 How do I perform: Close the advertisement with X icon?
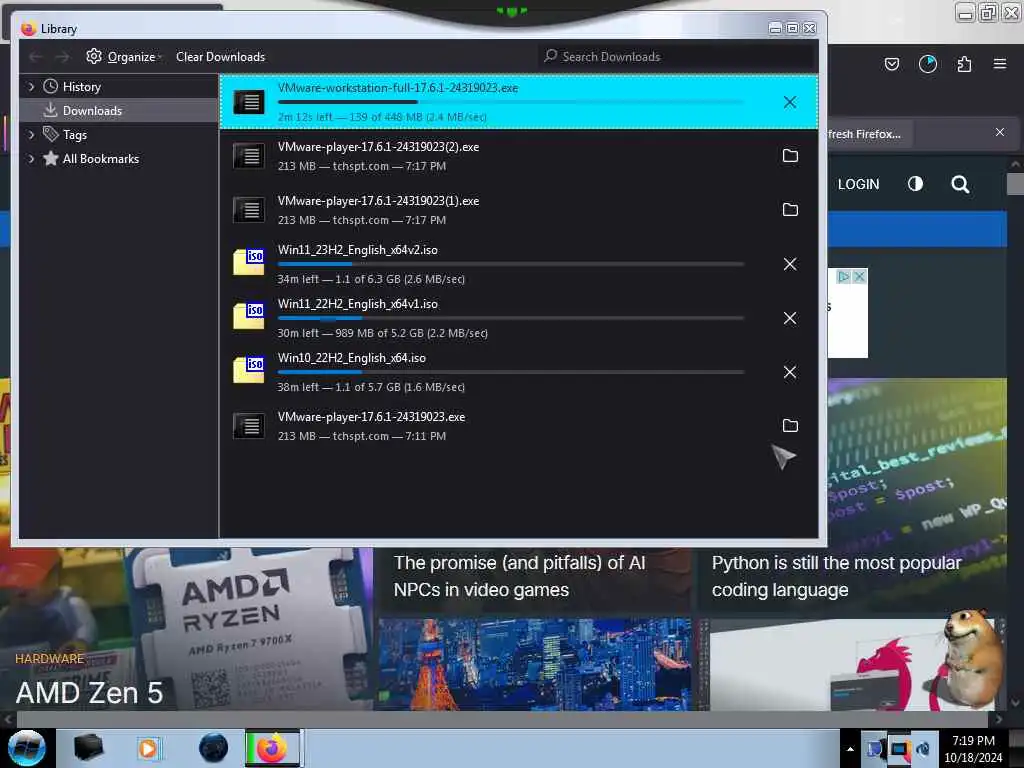pos(860,276)
